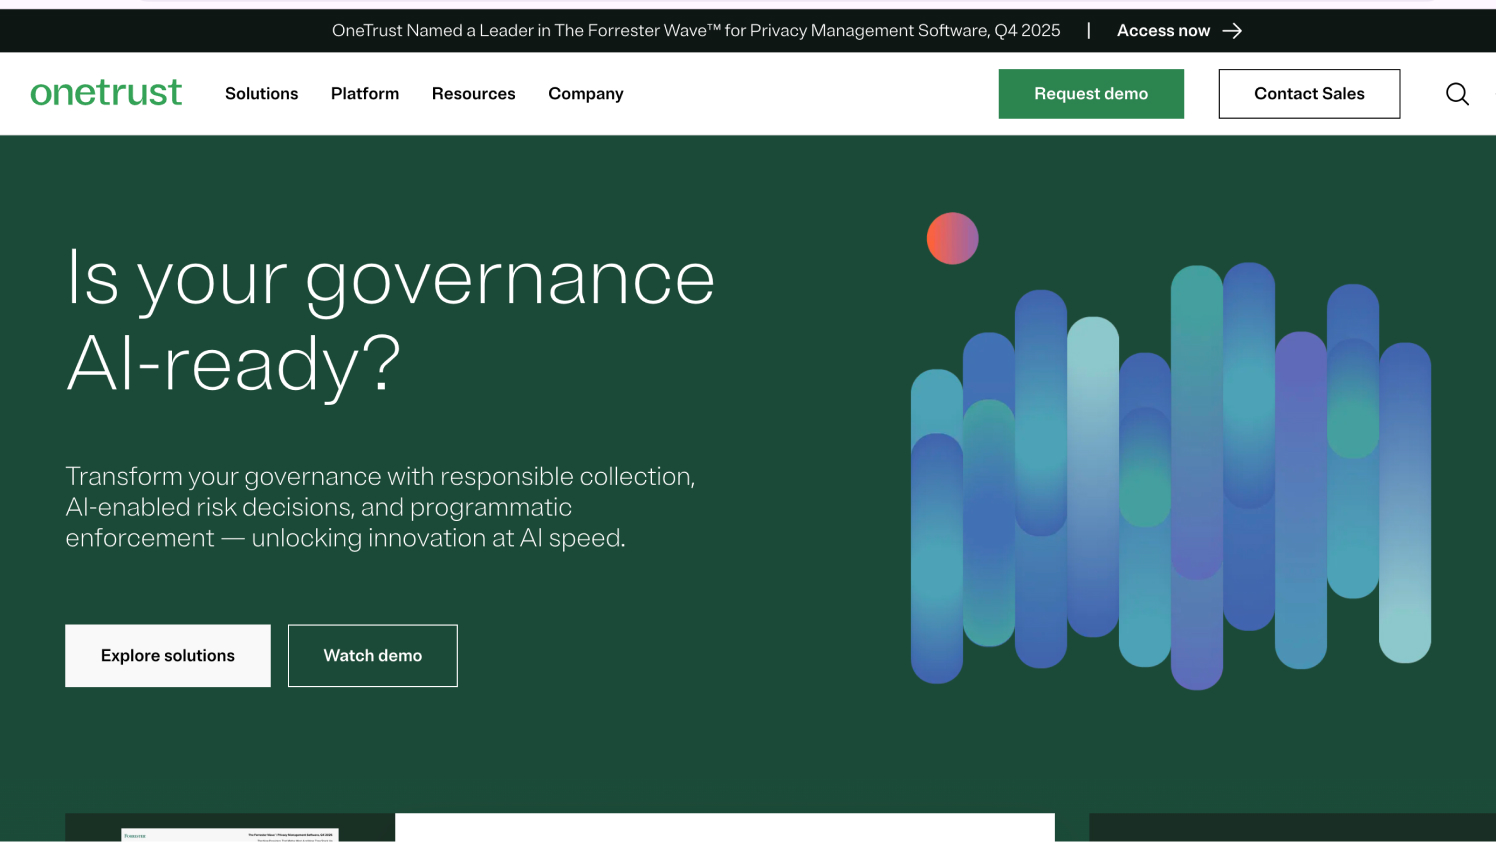Open the Access now announcement link
Screen dimensions: 1496x842
pos(1163,30)
